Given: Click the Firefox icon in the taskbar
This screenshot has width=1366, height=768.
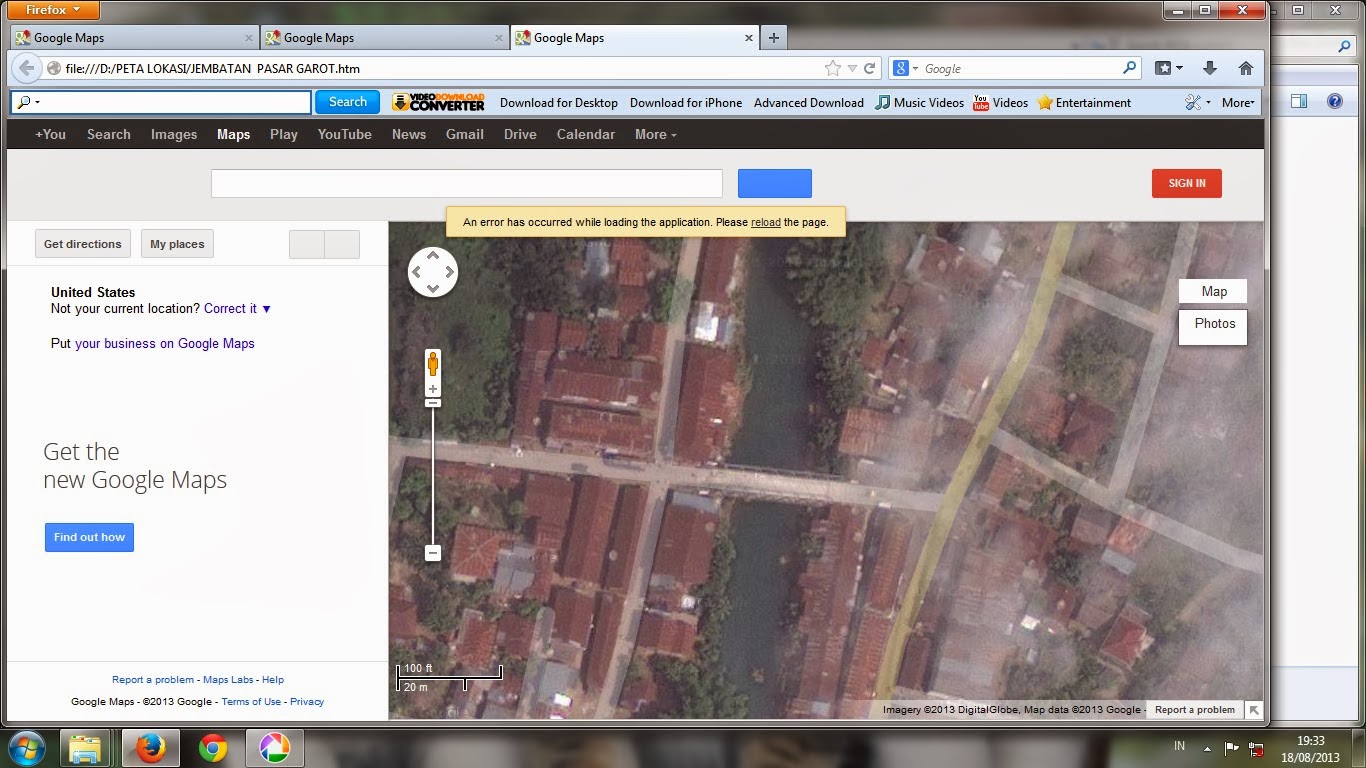Looking at the screenshot, I should click(150, 748).
